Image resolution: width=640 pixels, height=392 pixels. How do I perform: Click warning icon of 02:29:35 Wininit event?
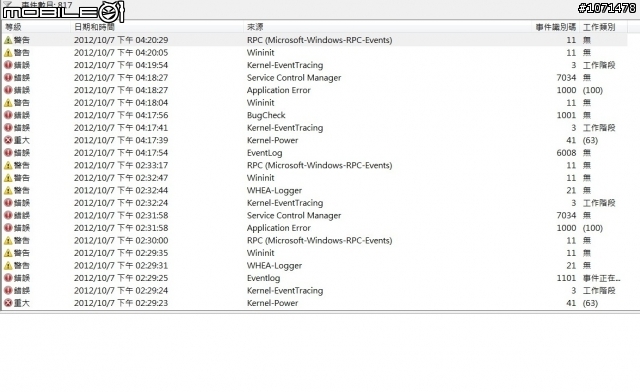pos(8,253)
